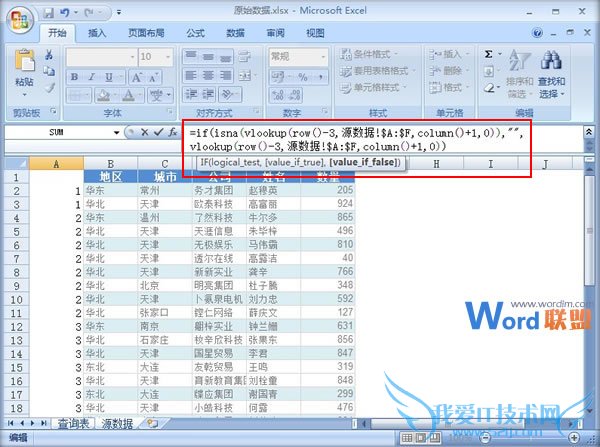Insert a new worksheet tab icon
600x447 pixels.
[x=152, y=423]
